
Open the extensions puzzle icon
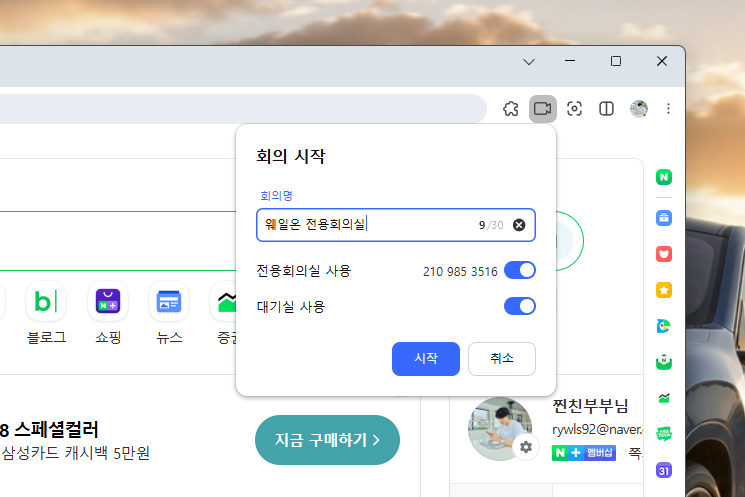[511, 109]
